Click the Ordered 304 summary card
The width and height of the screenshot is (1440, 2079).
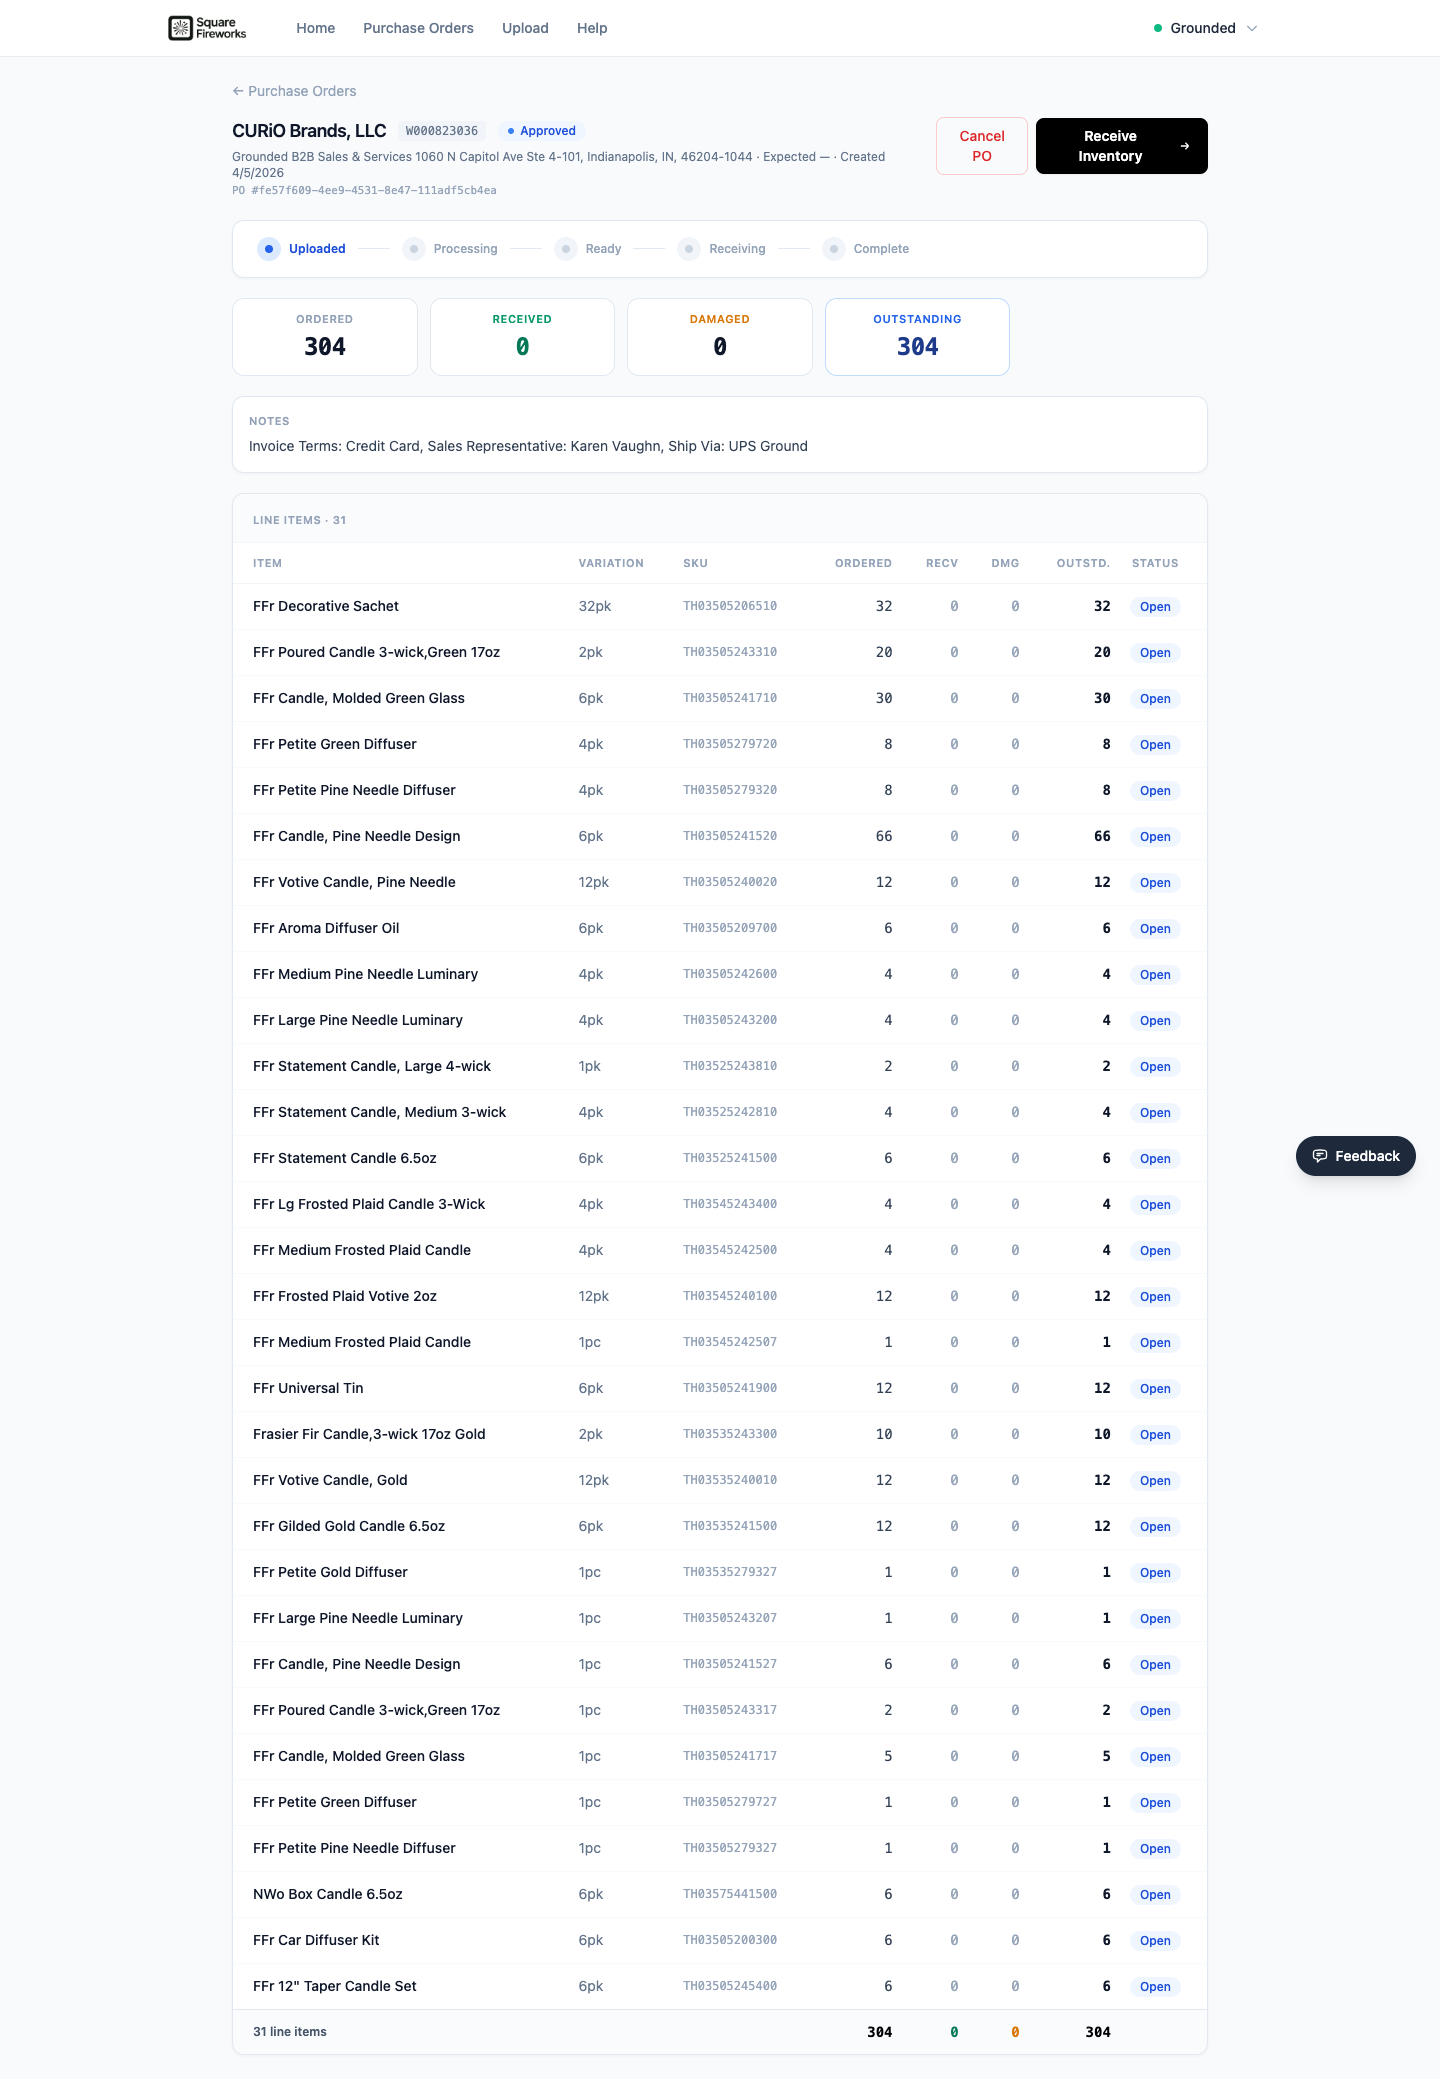point(325,337)
